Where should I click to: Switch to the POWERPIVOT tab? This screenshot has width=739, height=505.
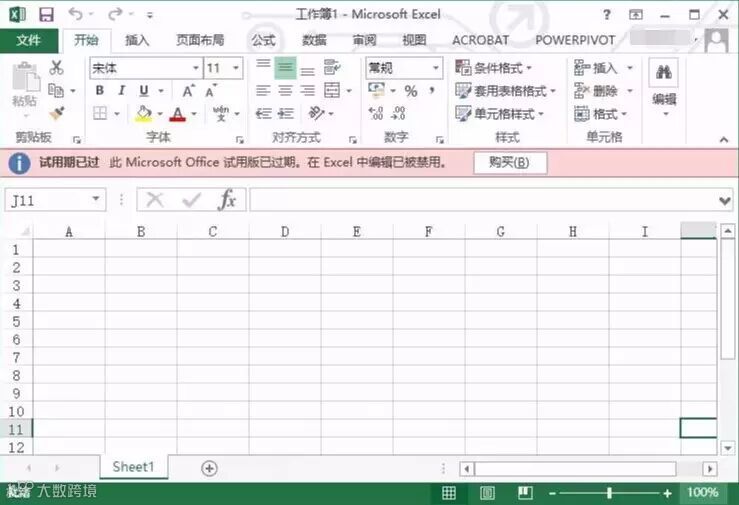coord(575,41)
